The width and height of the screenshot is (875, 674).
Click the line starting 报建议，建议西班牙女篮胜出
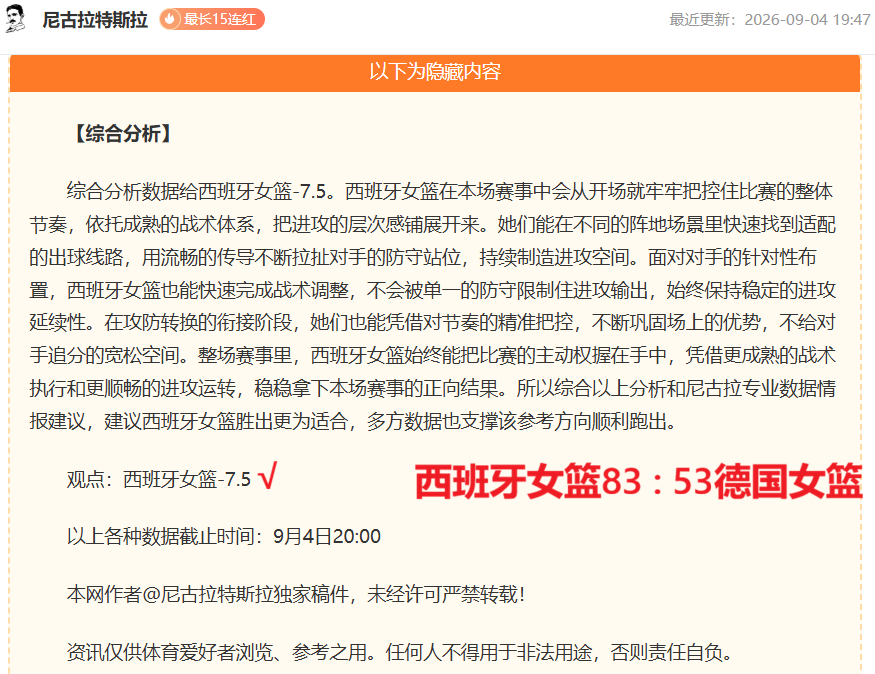click(x=353, y=421)
